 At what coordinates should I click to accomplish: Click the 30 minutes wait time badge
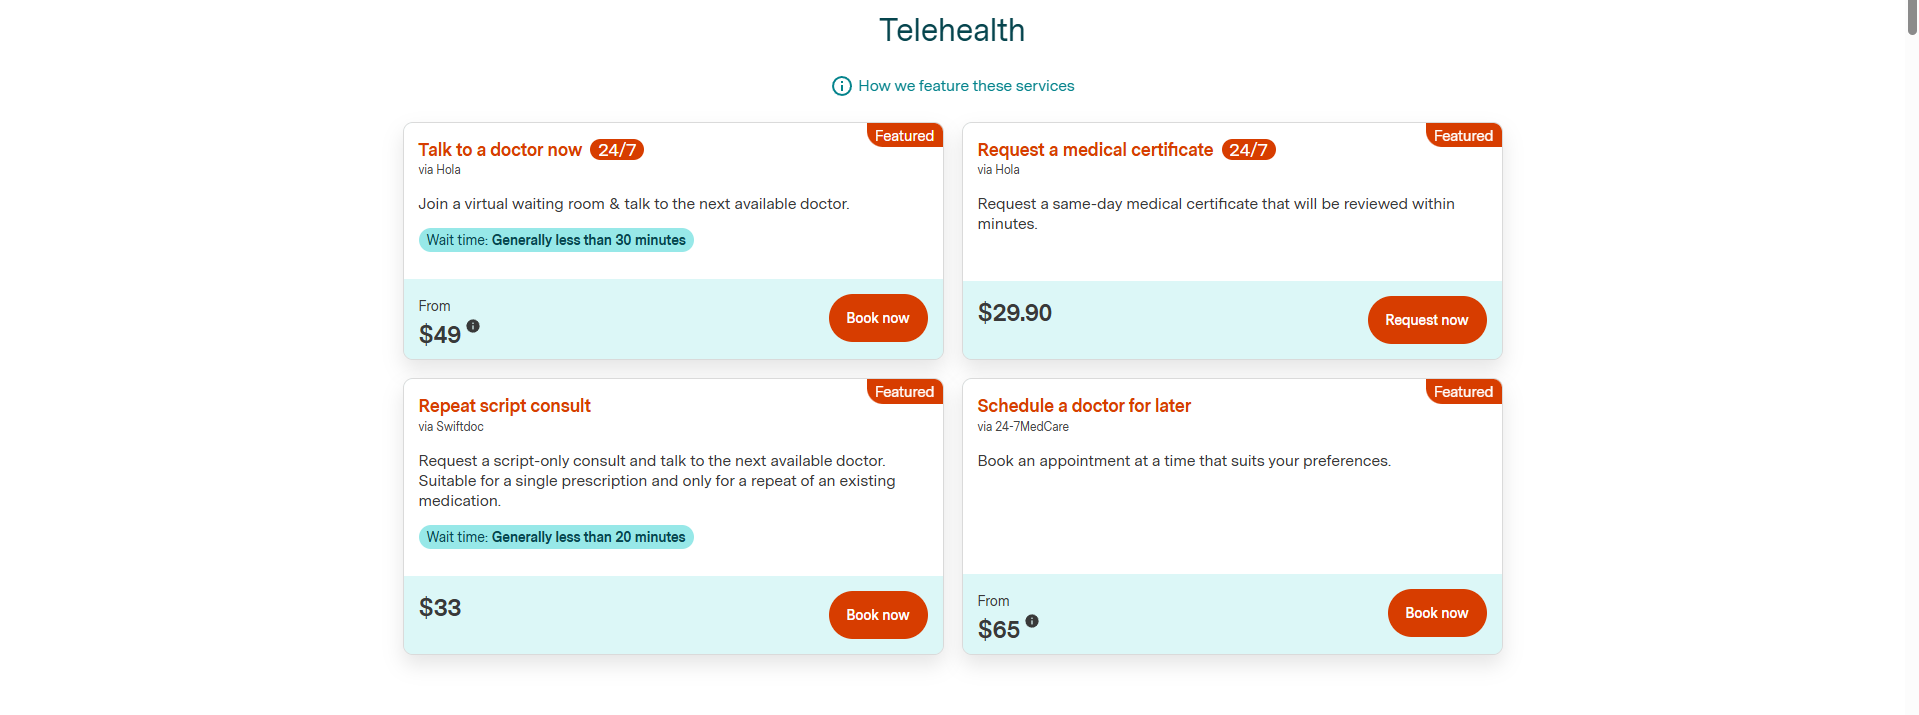pyautogui.click(x=556, y=240)
